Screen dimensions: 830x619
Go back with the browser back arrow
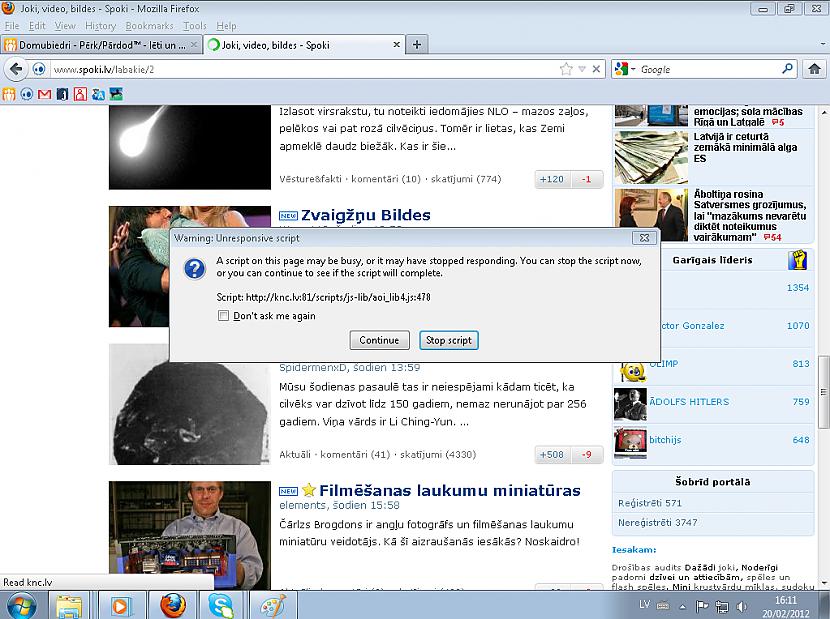(x=16, y=69)
